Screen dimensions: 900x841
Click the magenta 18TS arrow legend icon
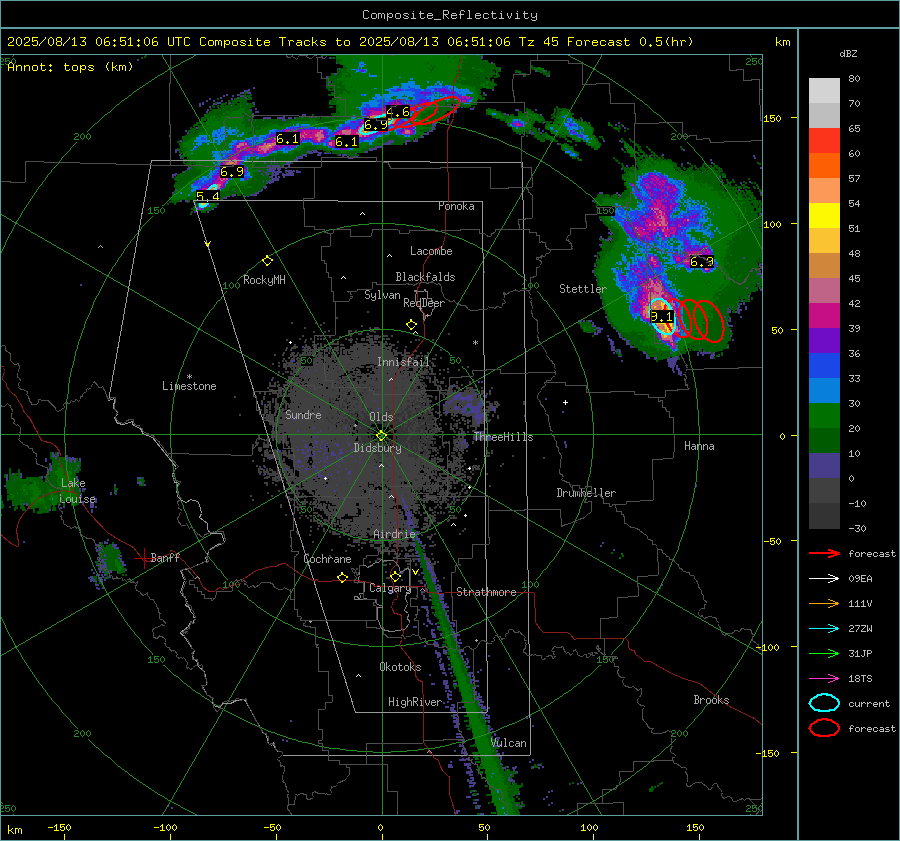coord(824,679)
